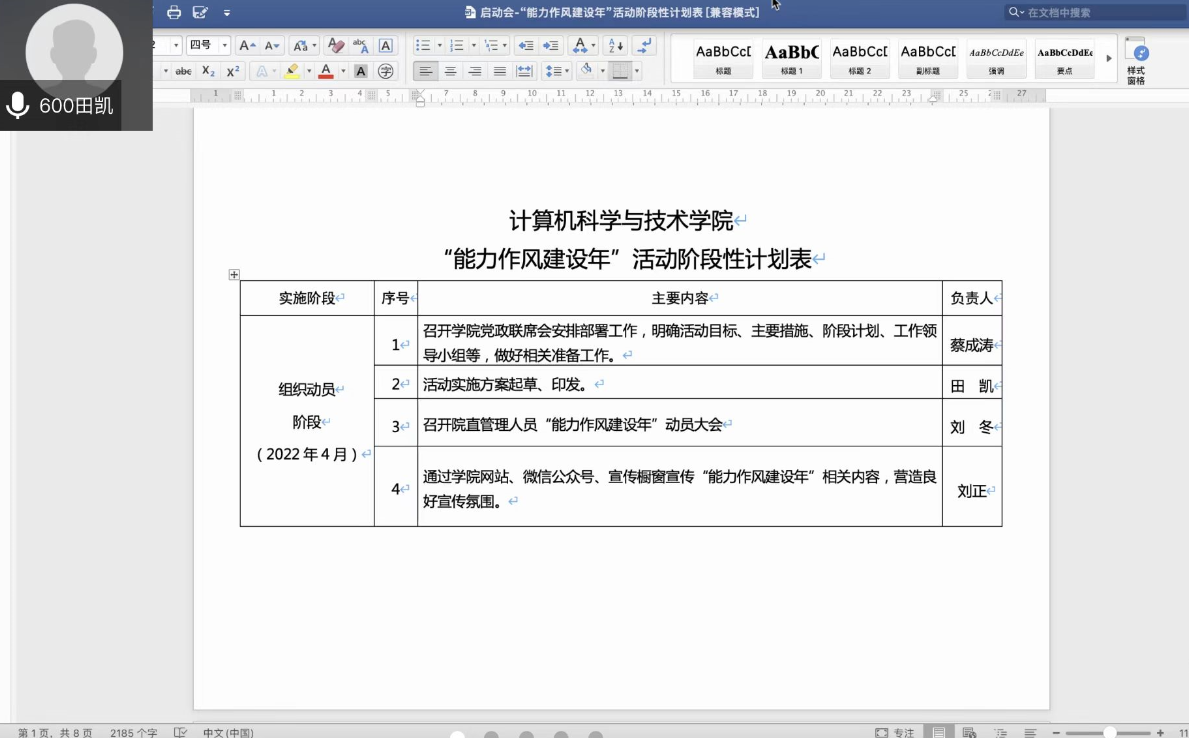Screen dimensions: 1189x738
Task: Apply the 副标题 style
Action: pyautogui.click(x=927, y=58)
